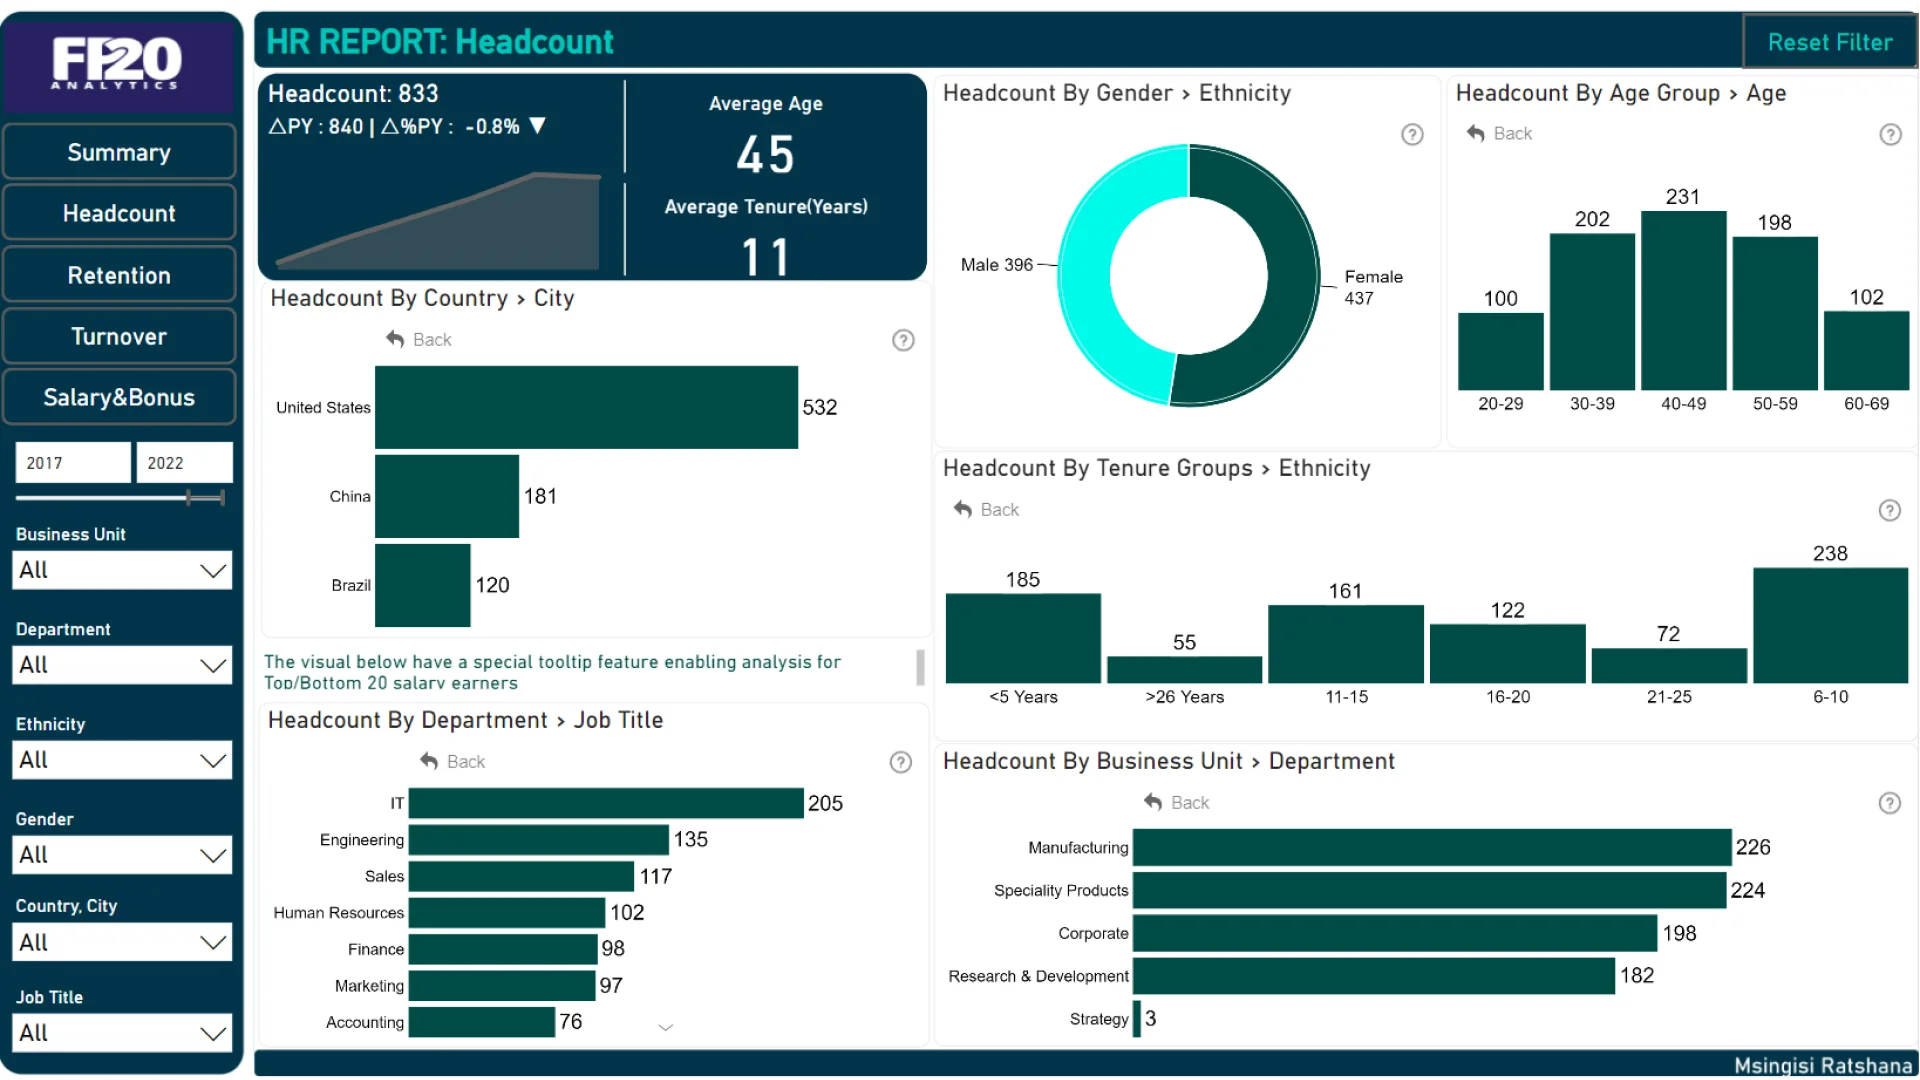Image resolution: width=1920 pixels, height=1080 pixels.
Task: Click the Reset Filter button
Action: (x=1829, y=42)
